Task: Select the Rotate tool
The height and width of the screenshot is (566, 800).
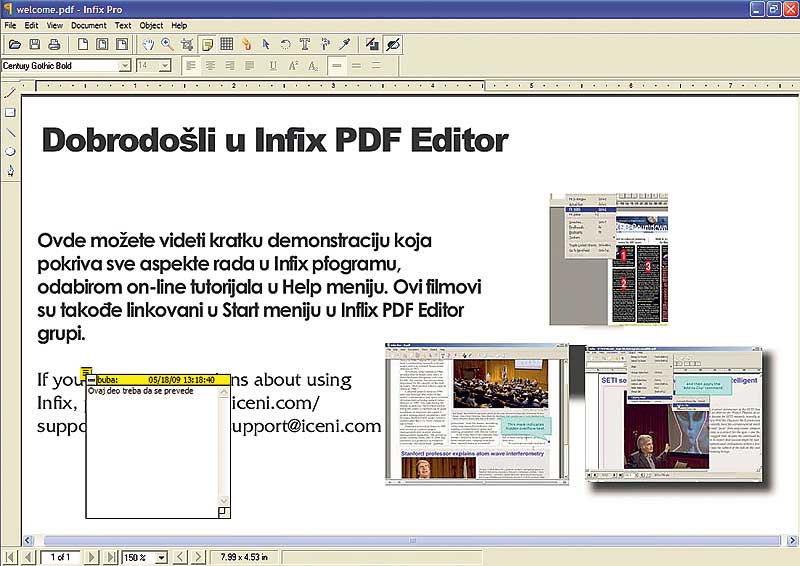Action: pyautogui.click(x=285, y=44)
